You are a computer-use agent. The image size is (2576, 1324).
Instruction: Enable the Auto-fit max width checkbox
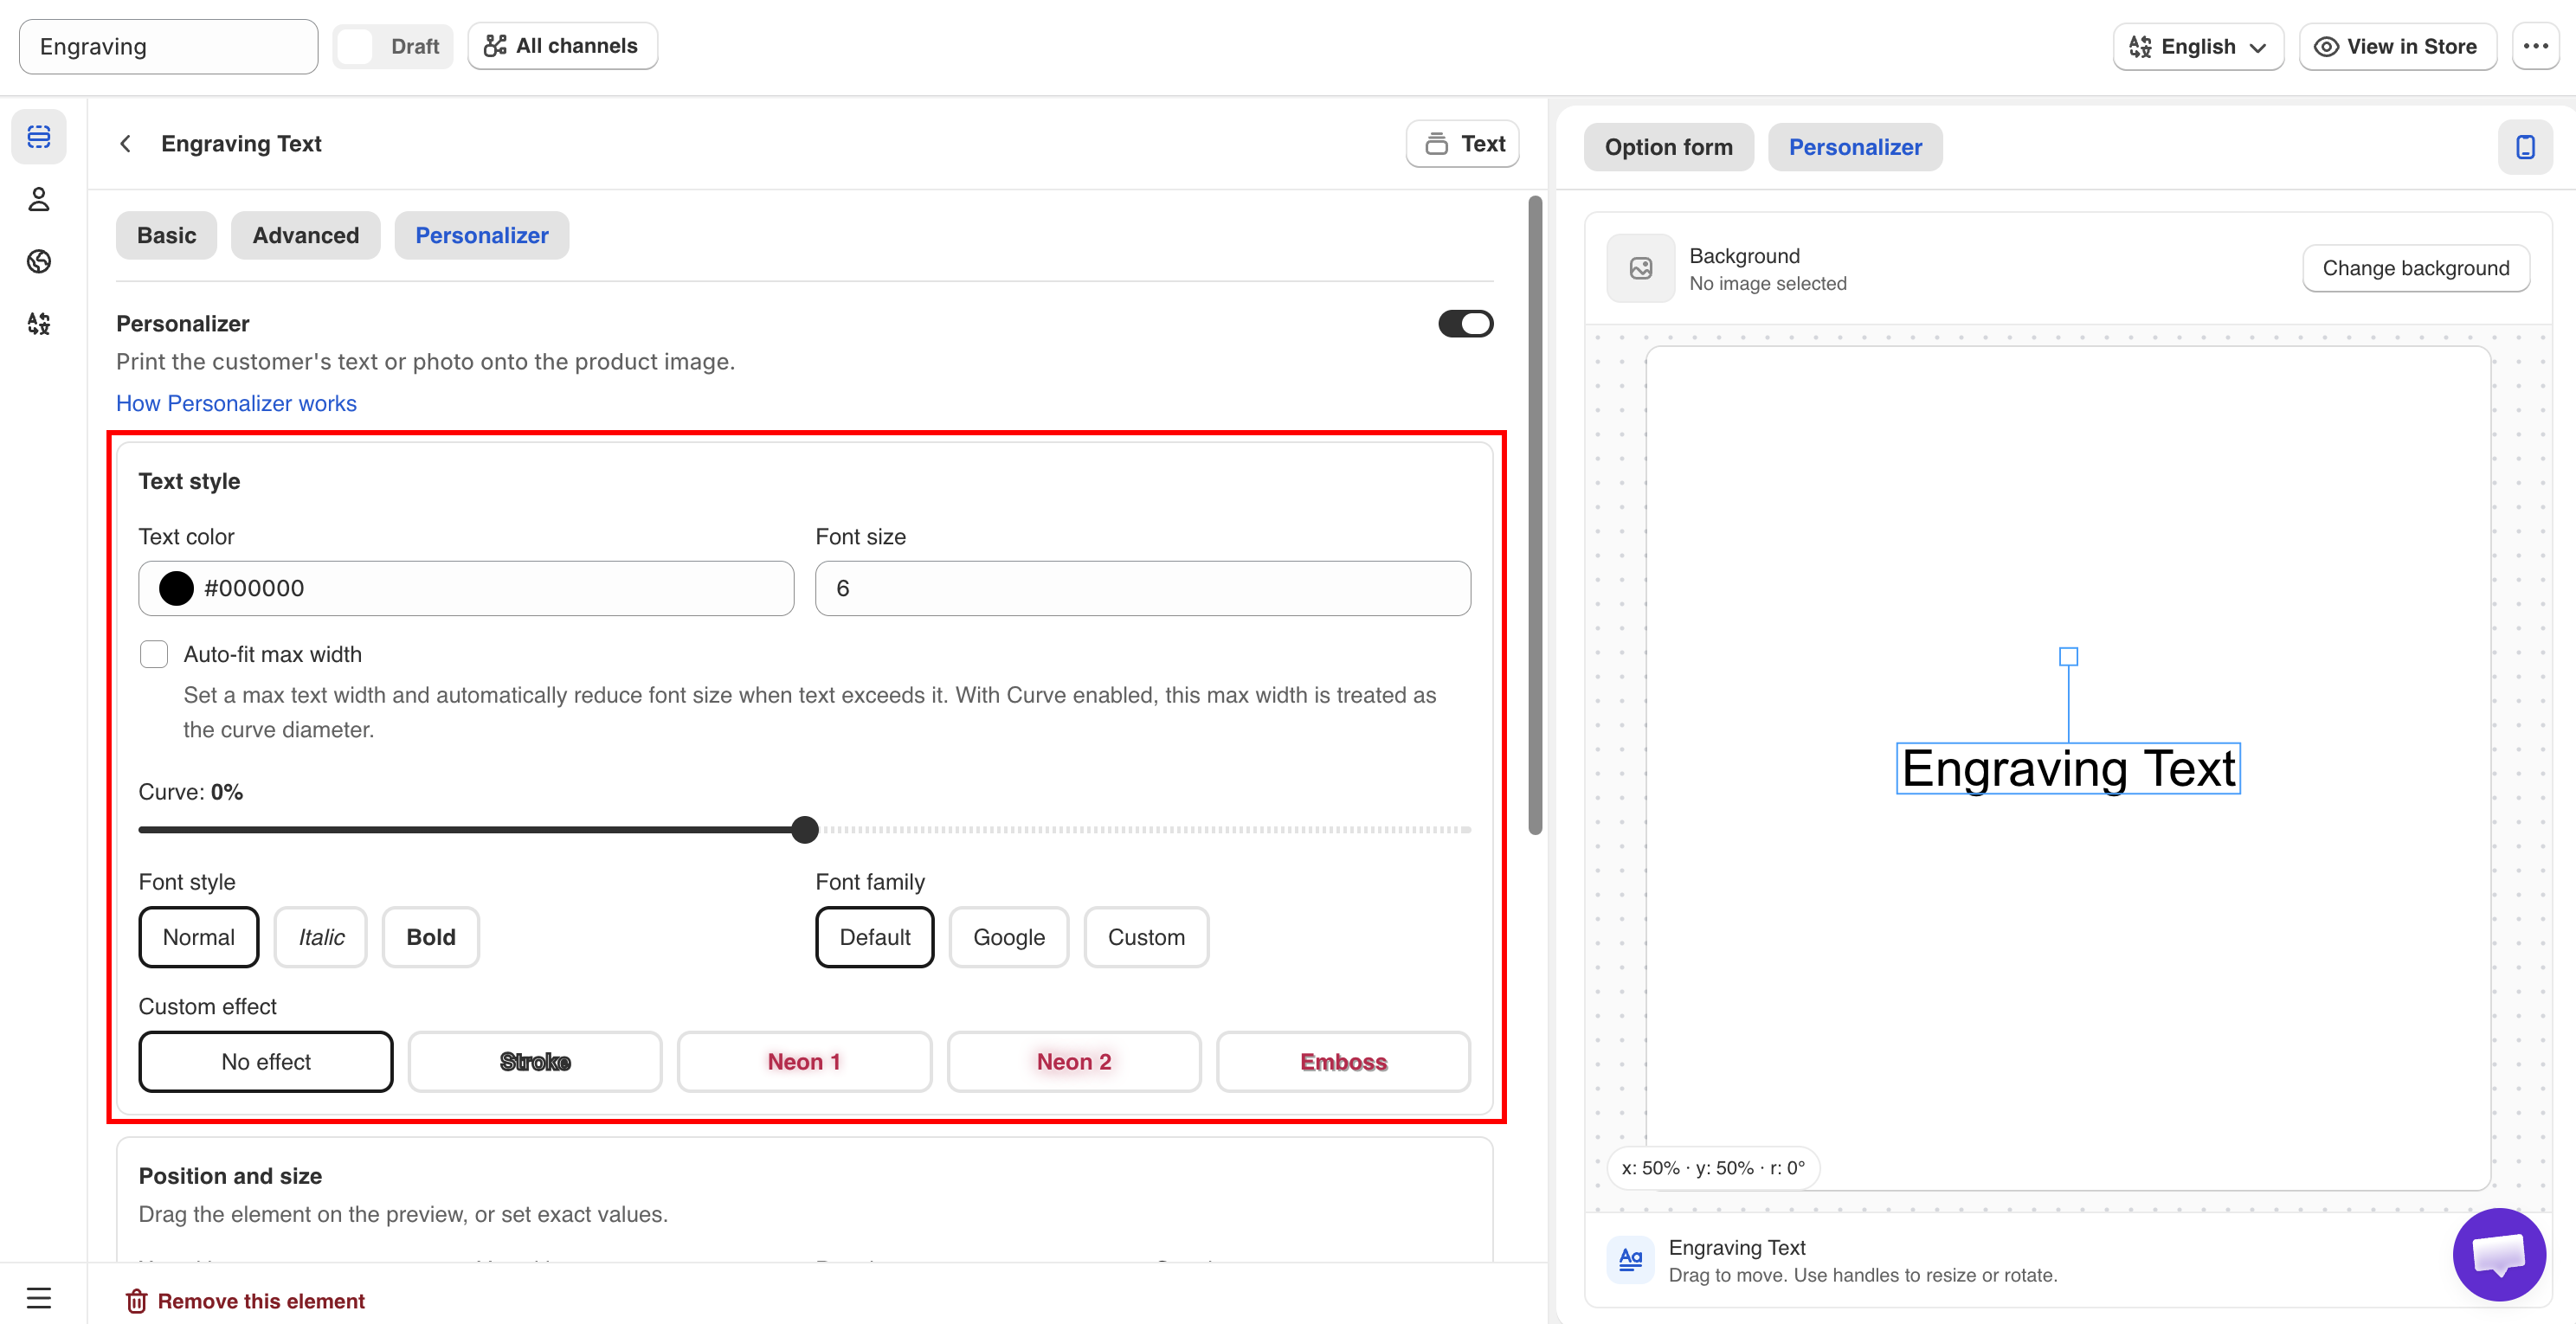coord(154,654)
